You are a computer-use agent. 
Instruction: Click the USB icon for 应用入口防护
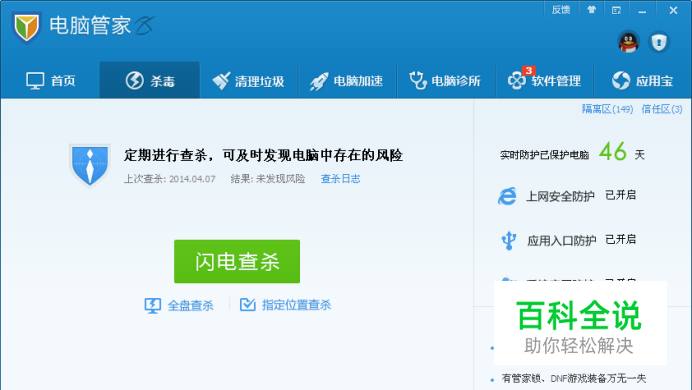[x=508, y=240]
